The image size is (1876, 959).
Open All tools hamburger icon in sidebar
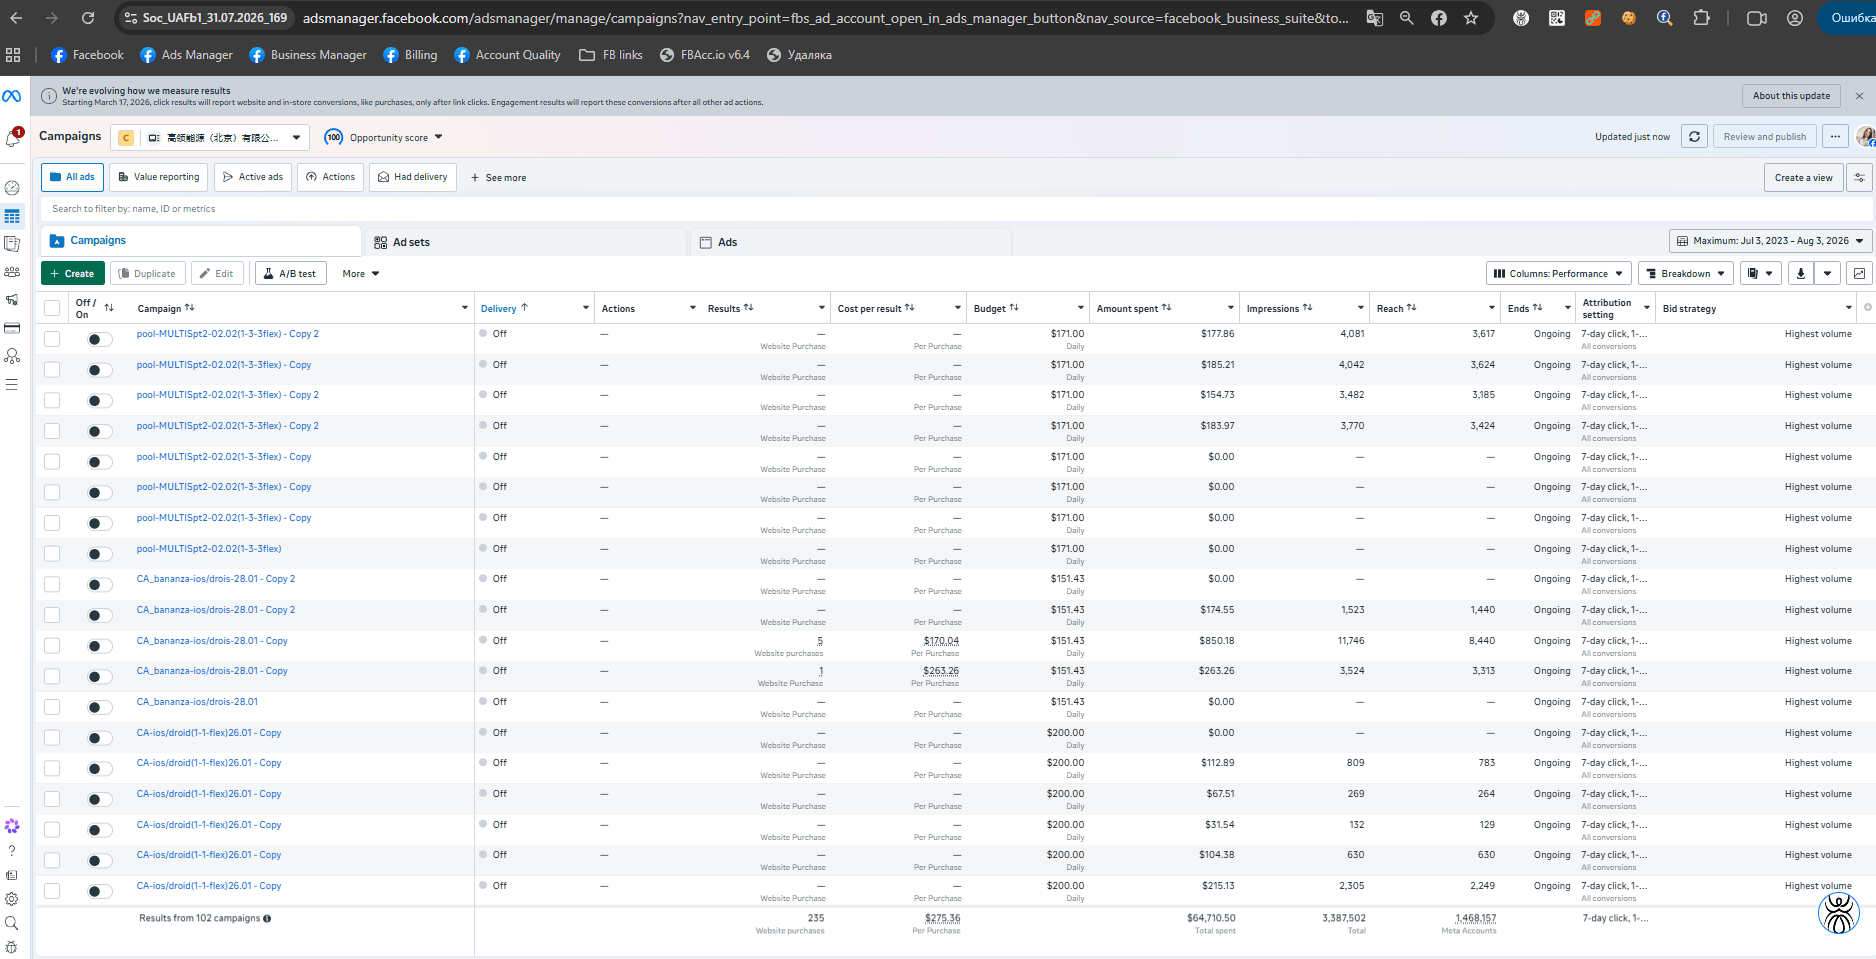click(x=12, y=384)
